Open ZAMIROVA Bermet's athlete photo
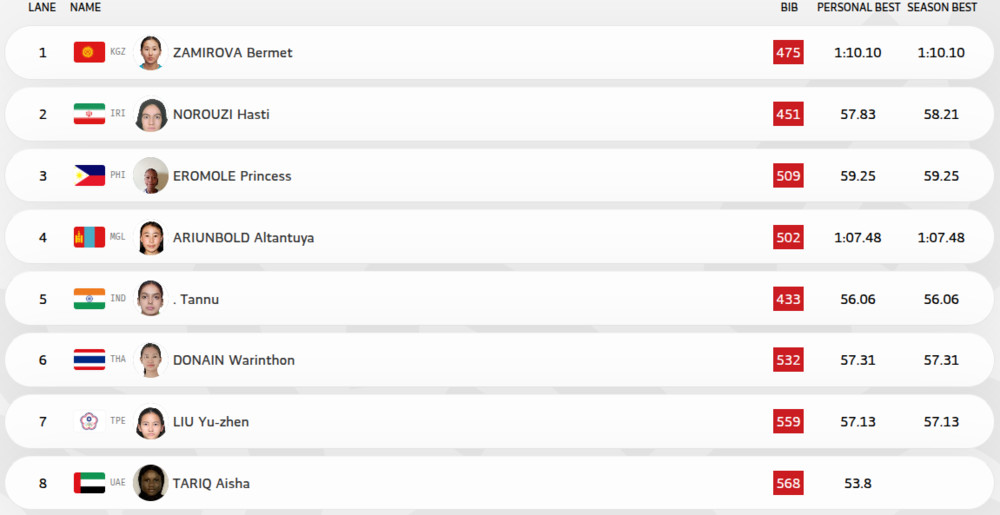The image size is (1000, 515). [x=151, y=52]
